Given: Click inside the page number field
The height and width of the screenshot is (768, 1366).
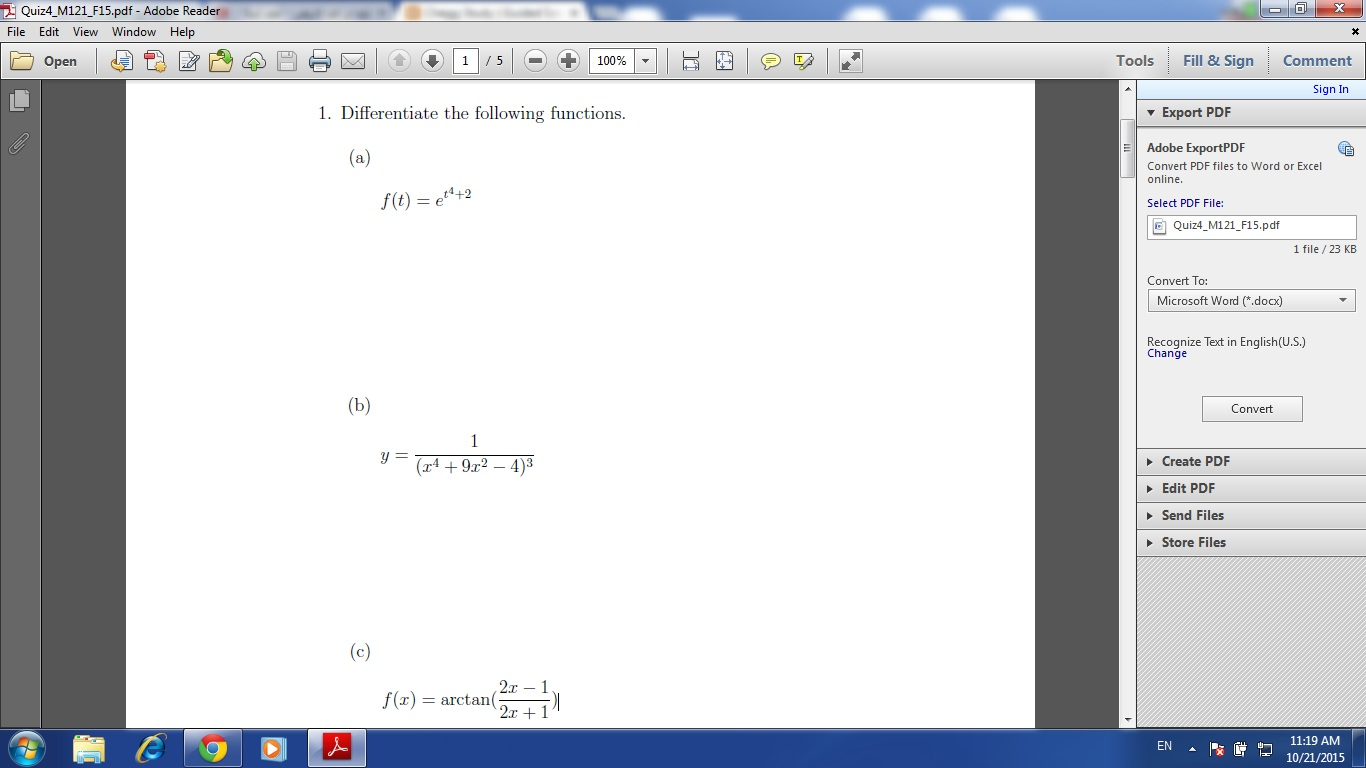Looking at the screenshot, I should click(465, 61).
